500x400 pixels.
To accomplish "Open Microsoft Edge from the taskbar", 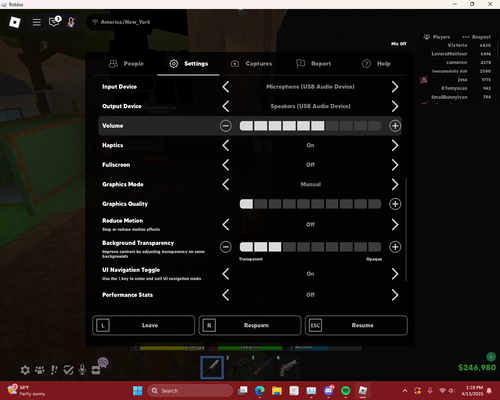I will [x=260, y=391].
